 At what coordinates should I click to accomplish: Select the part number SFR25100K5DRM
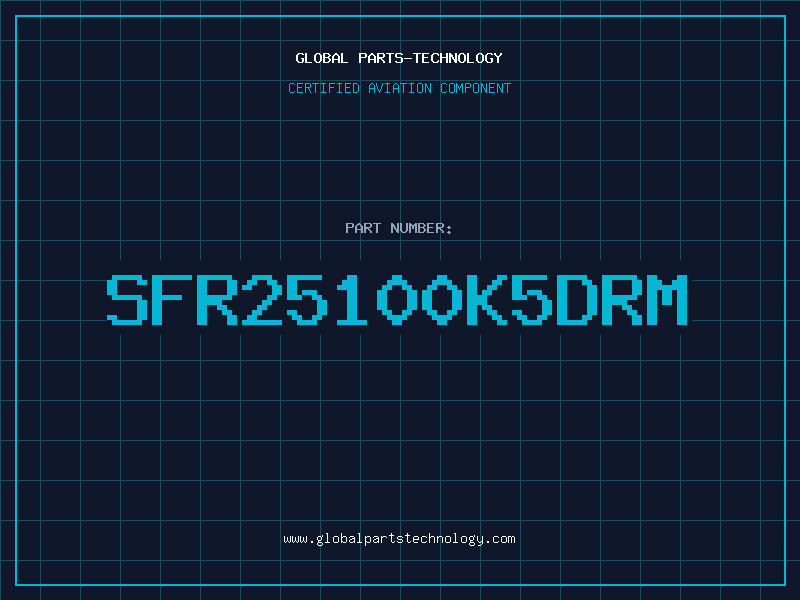point(397,299)
